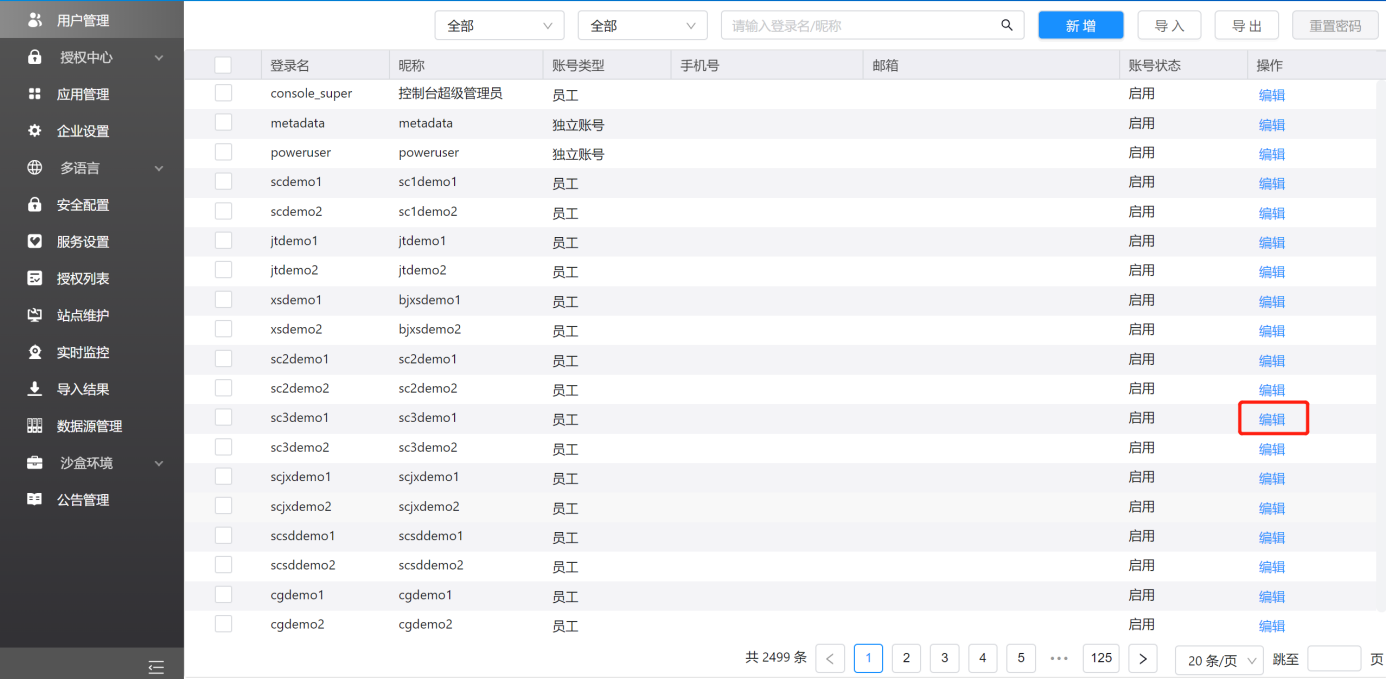Click the 跳至 page number input field

pos(1333,659)
